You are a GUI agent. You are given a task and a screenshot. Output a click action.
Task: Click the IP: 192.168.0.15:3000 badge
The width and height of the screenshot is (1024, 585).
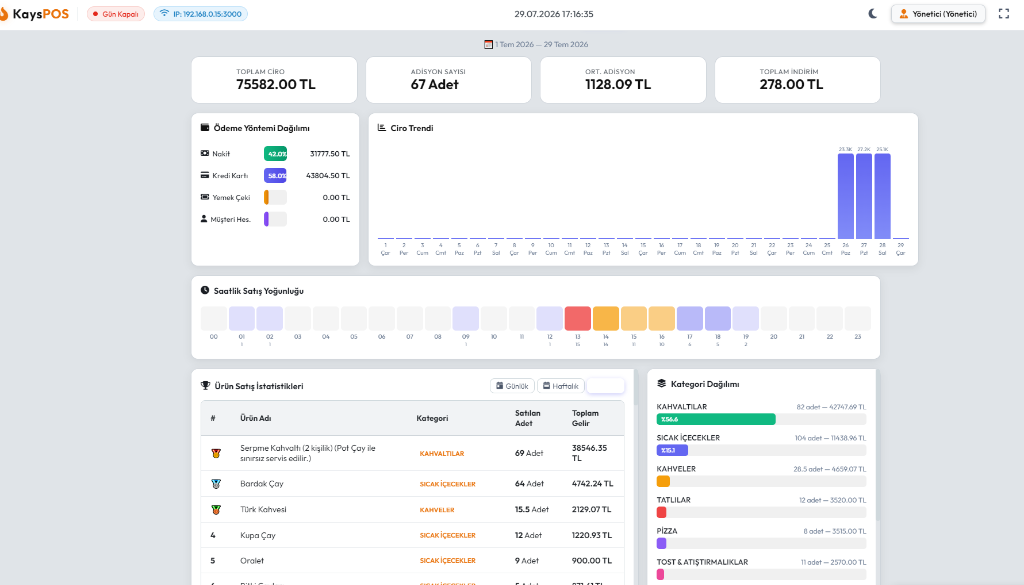(x=200, y=14)
